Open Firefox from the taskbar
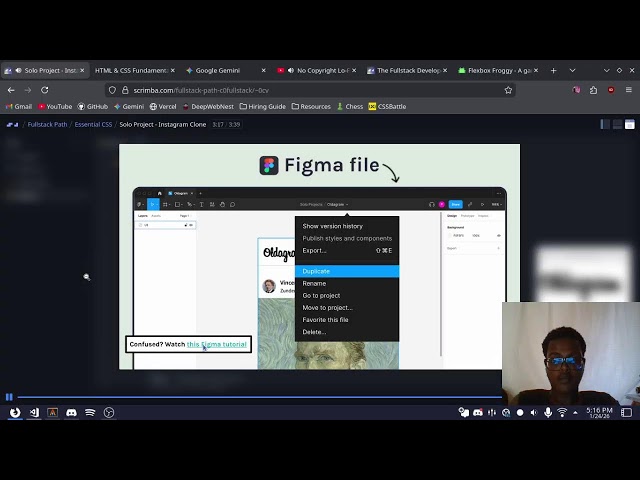Screen dimensions: 640x480 point(15,412)
